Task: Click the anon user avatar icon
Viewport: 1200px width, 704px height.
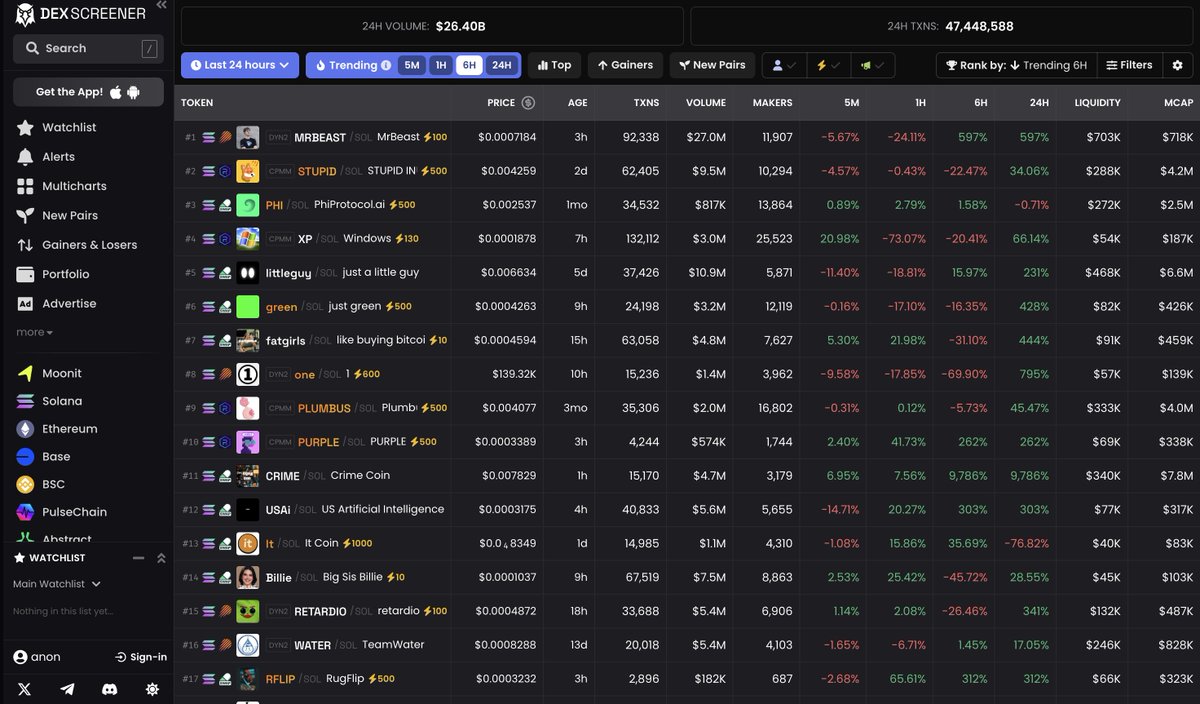Action: tap(20, 657)
